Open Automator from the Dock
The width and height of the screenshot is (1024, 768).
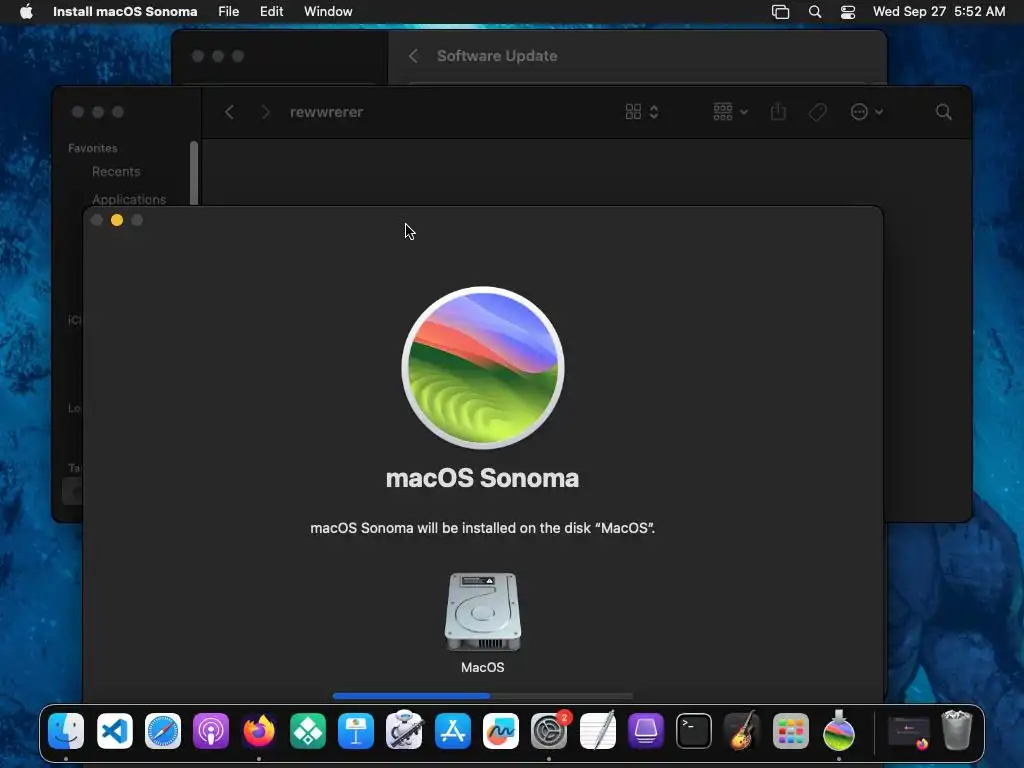[404, 729]
